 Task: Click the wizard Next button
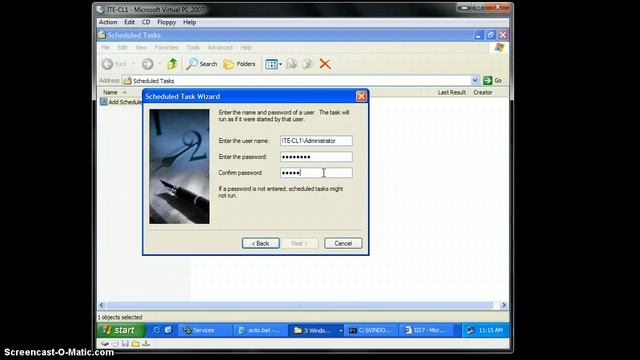pyautogui.click(x=299, y=243)
